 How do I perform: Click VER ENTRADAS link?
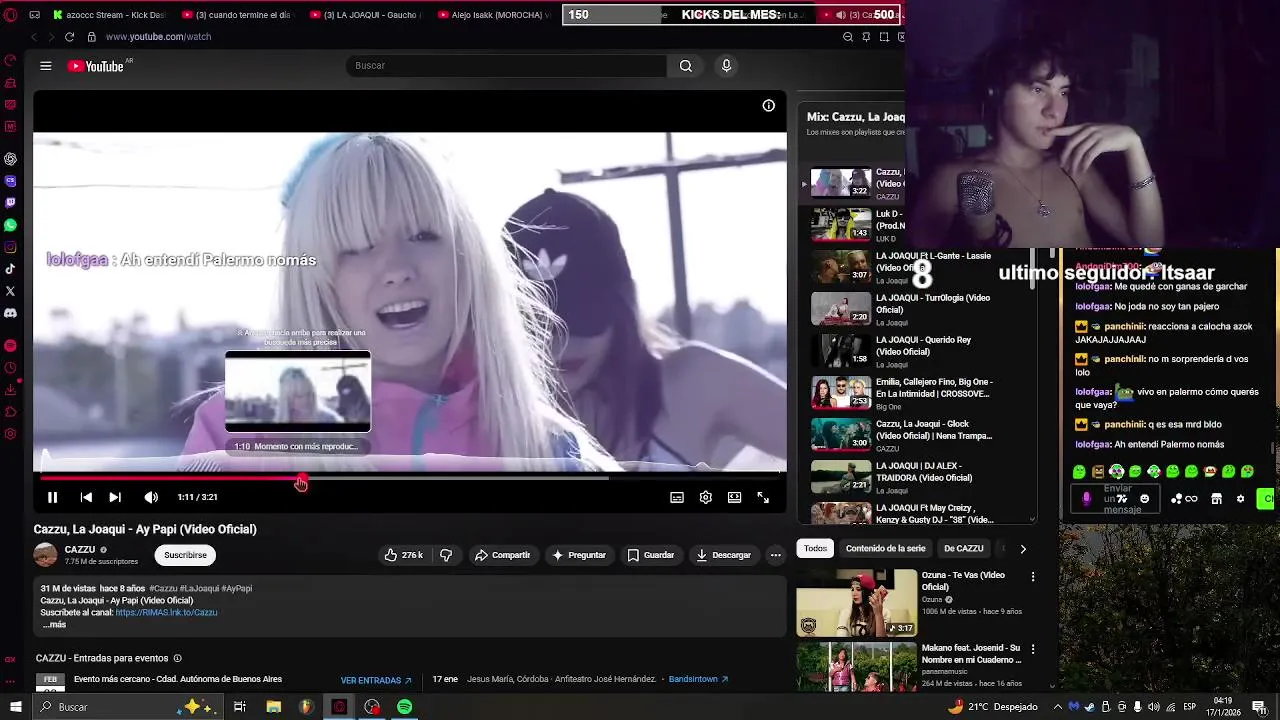[x=376, y=680]
